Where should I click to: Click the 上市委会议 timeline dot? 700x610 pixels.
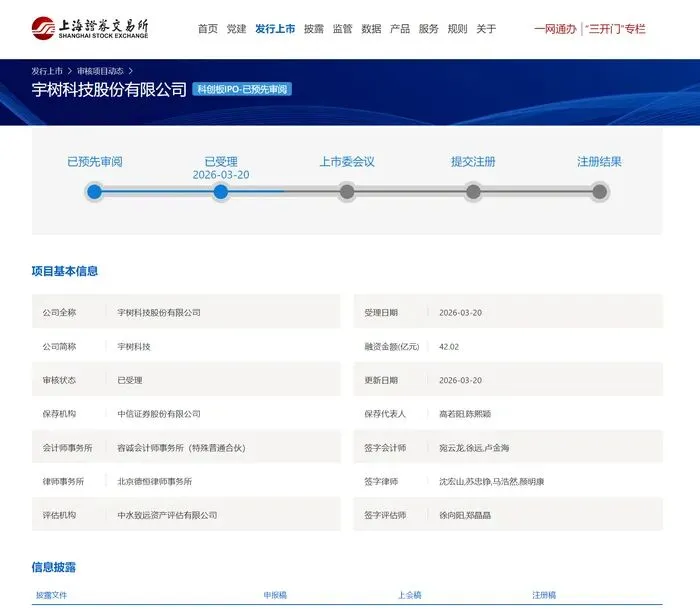(347, 192)
